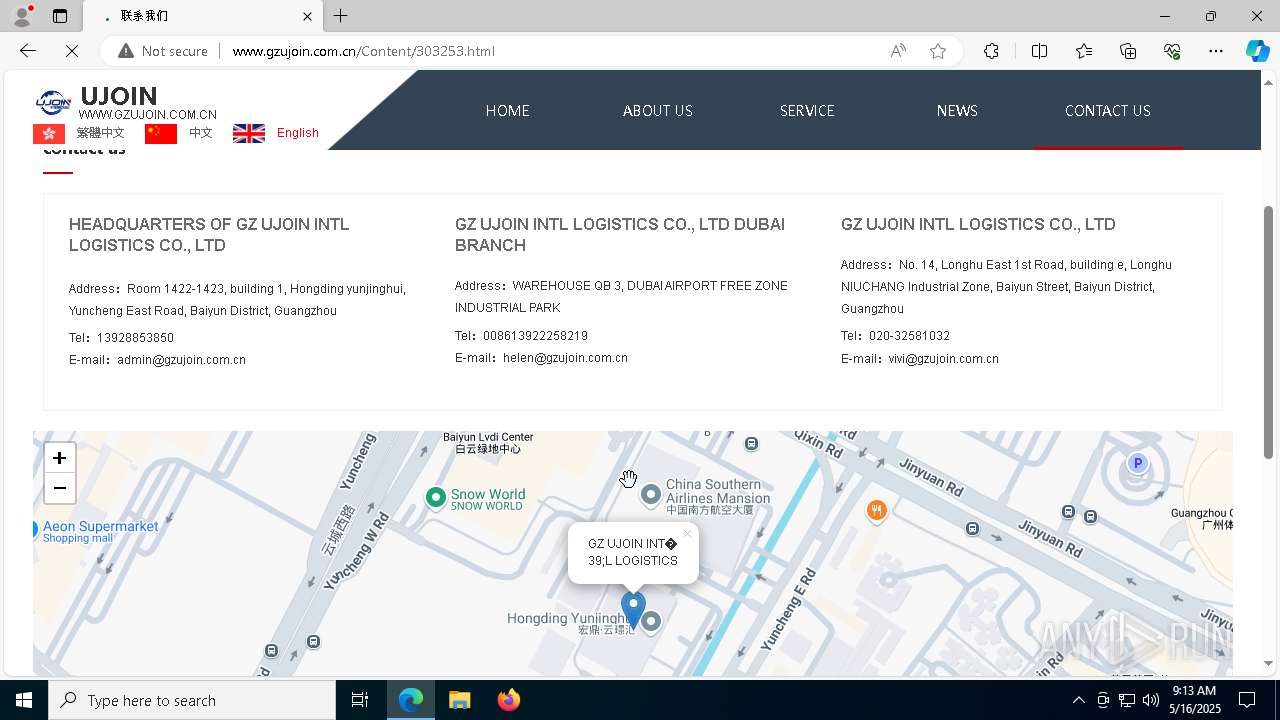Open the Windows Start menu

point(24,700)
